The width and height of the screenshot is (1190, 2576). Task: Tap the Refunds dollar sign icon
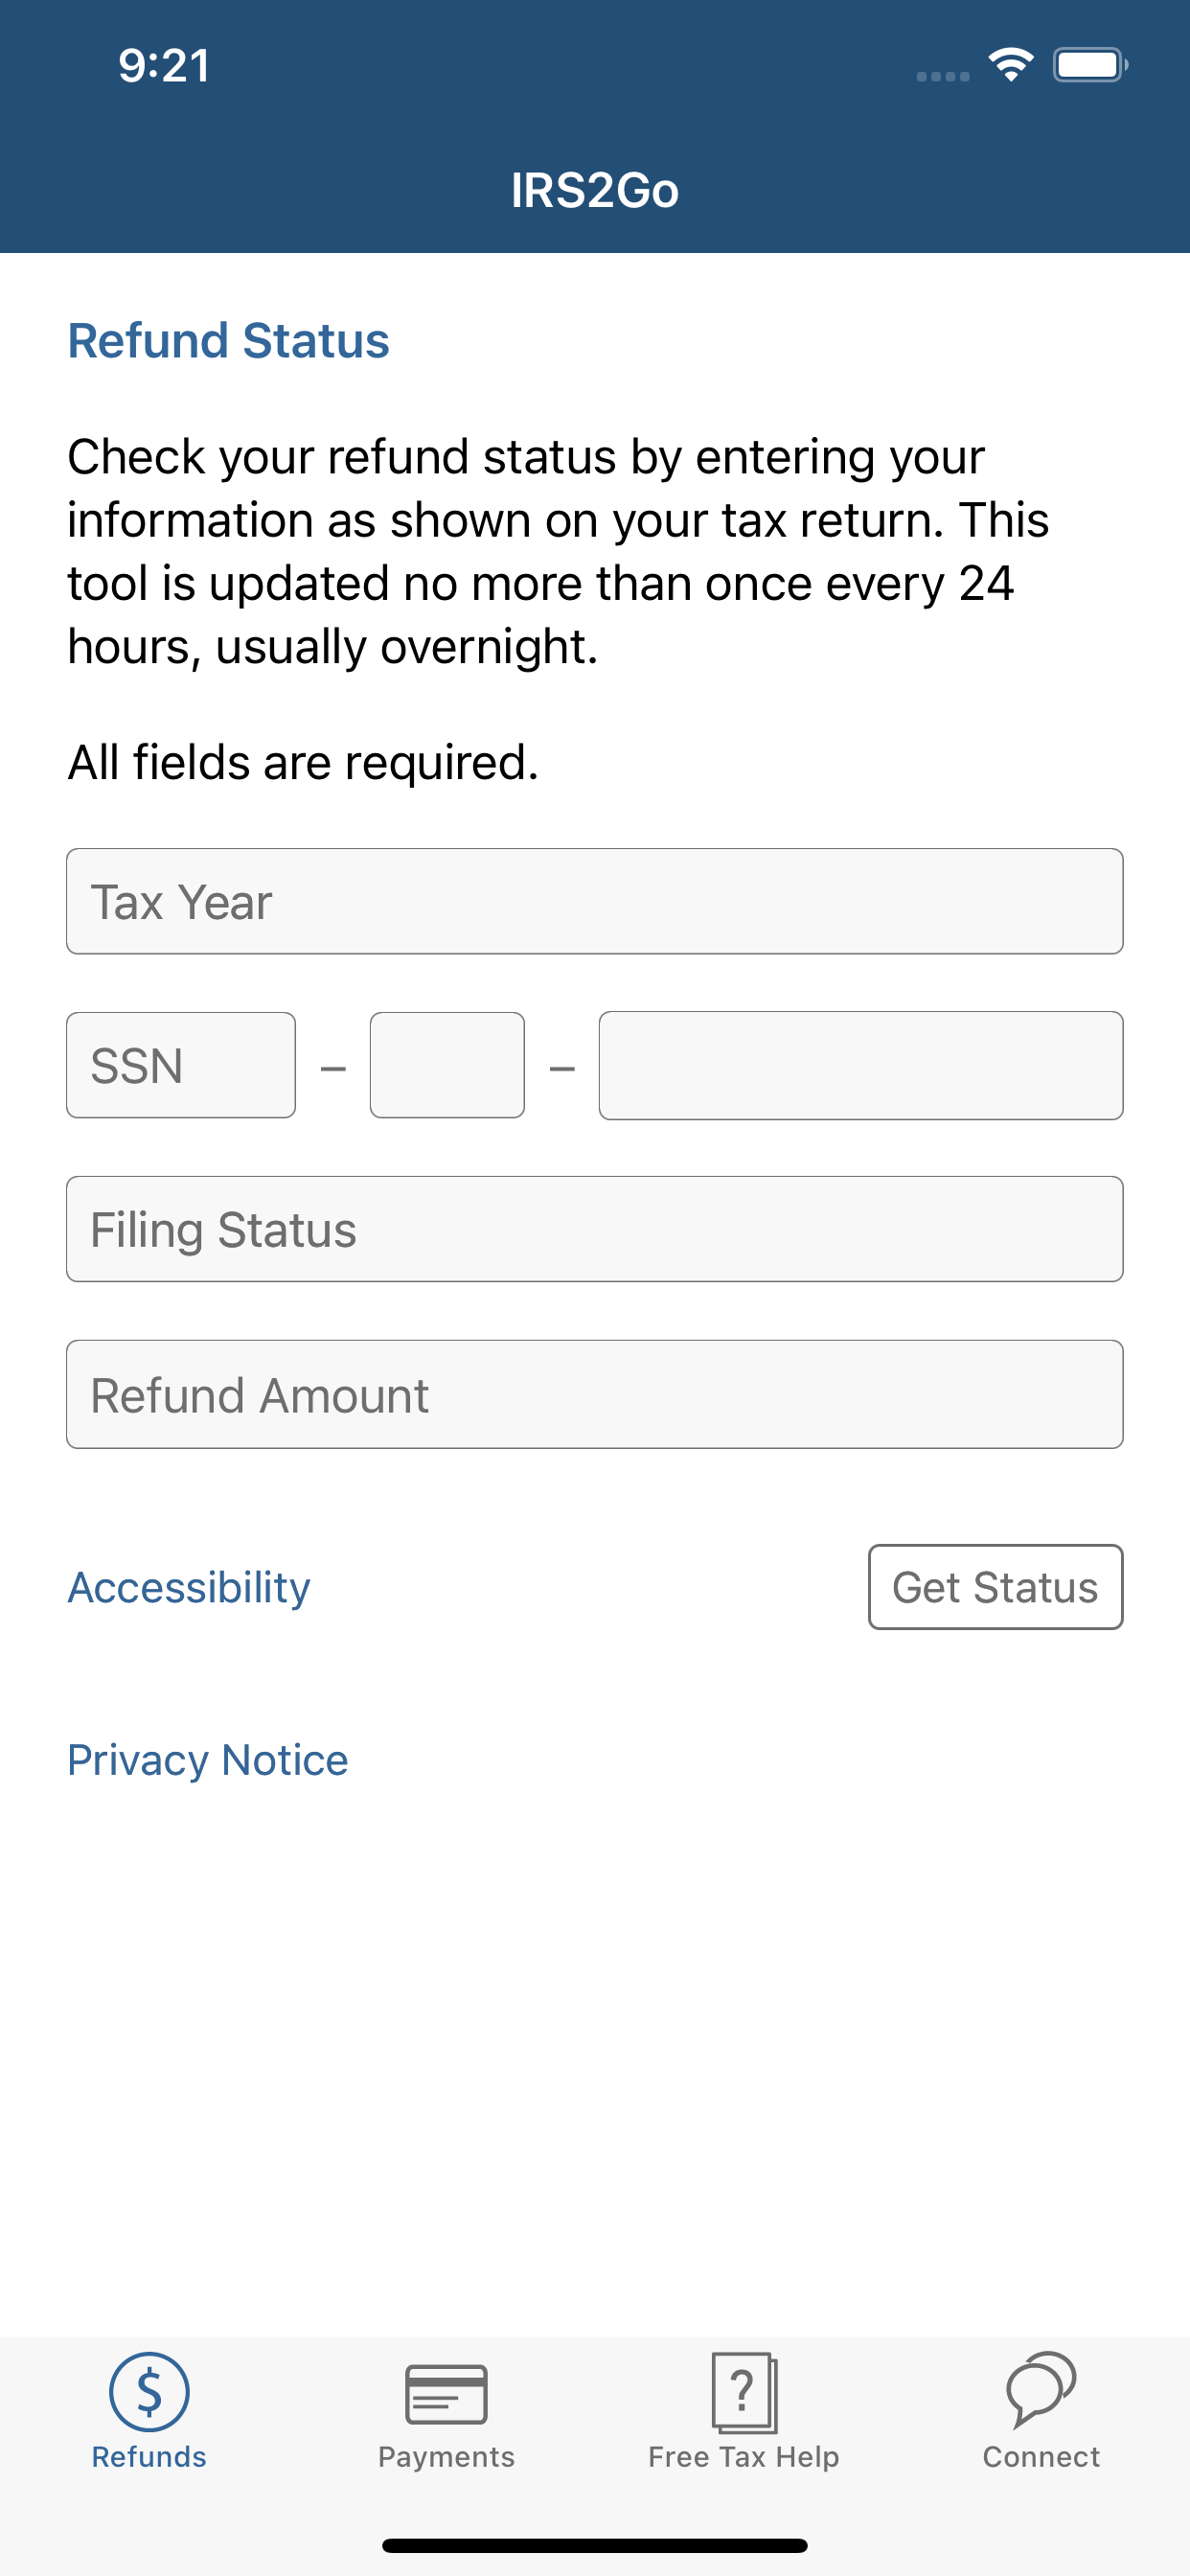pos(149,2391)
